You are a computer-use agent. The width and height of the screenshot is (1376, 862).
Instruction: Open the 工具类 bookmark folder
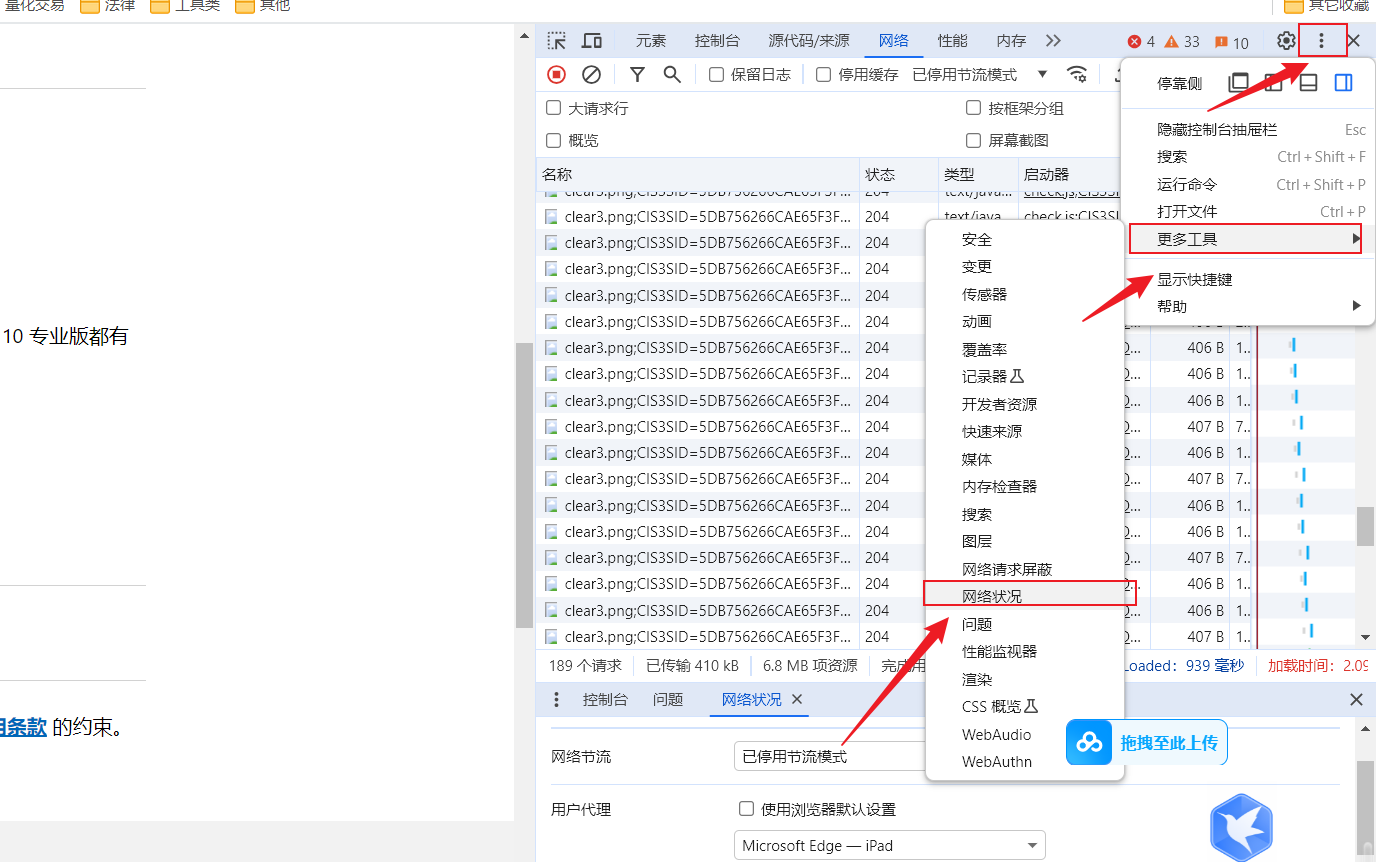pos(185,6)
